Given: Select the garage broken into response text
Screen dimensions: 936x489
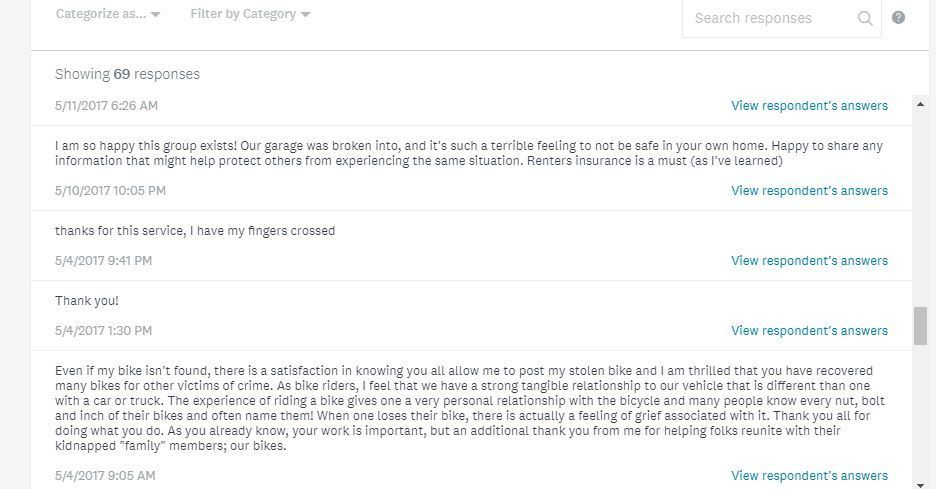Looking at the screenshot, I should pyautogui.click(x=468, y=153).
